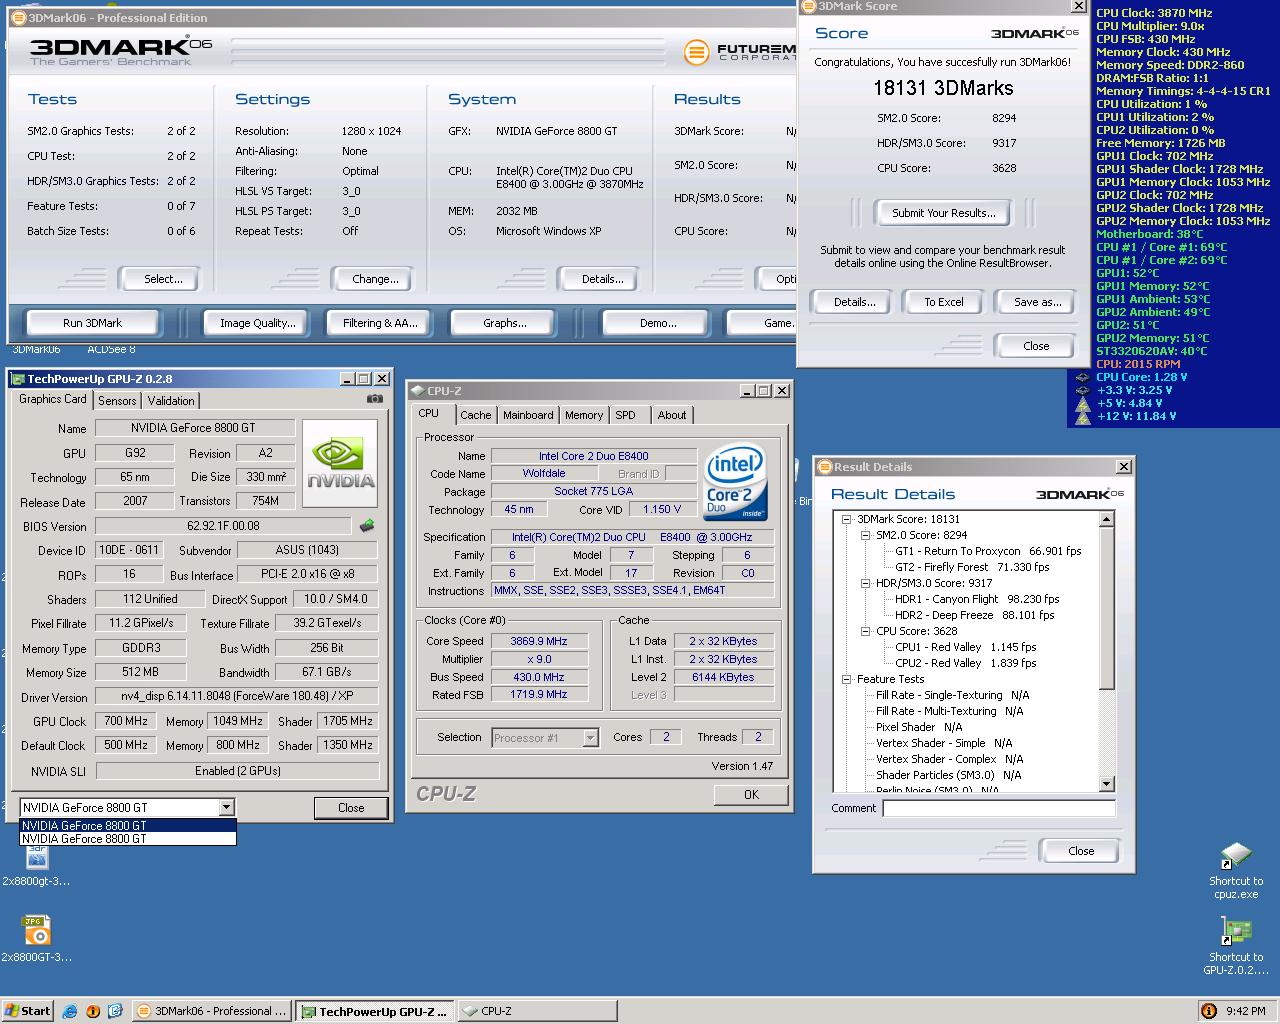Select HDR2 - Deep Freeze result row
The width and height of the screenshot is (1280, 1024).
(x=974, y=615)
